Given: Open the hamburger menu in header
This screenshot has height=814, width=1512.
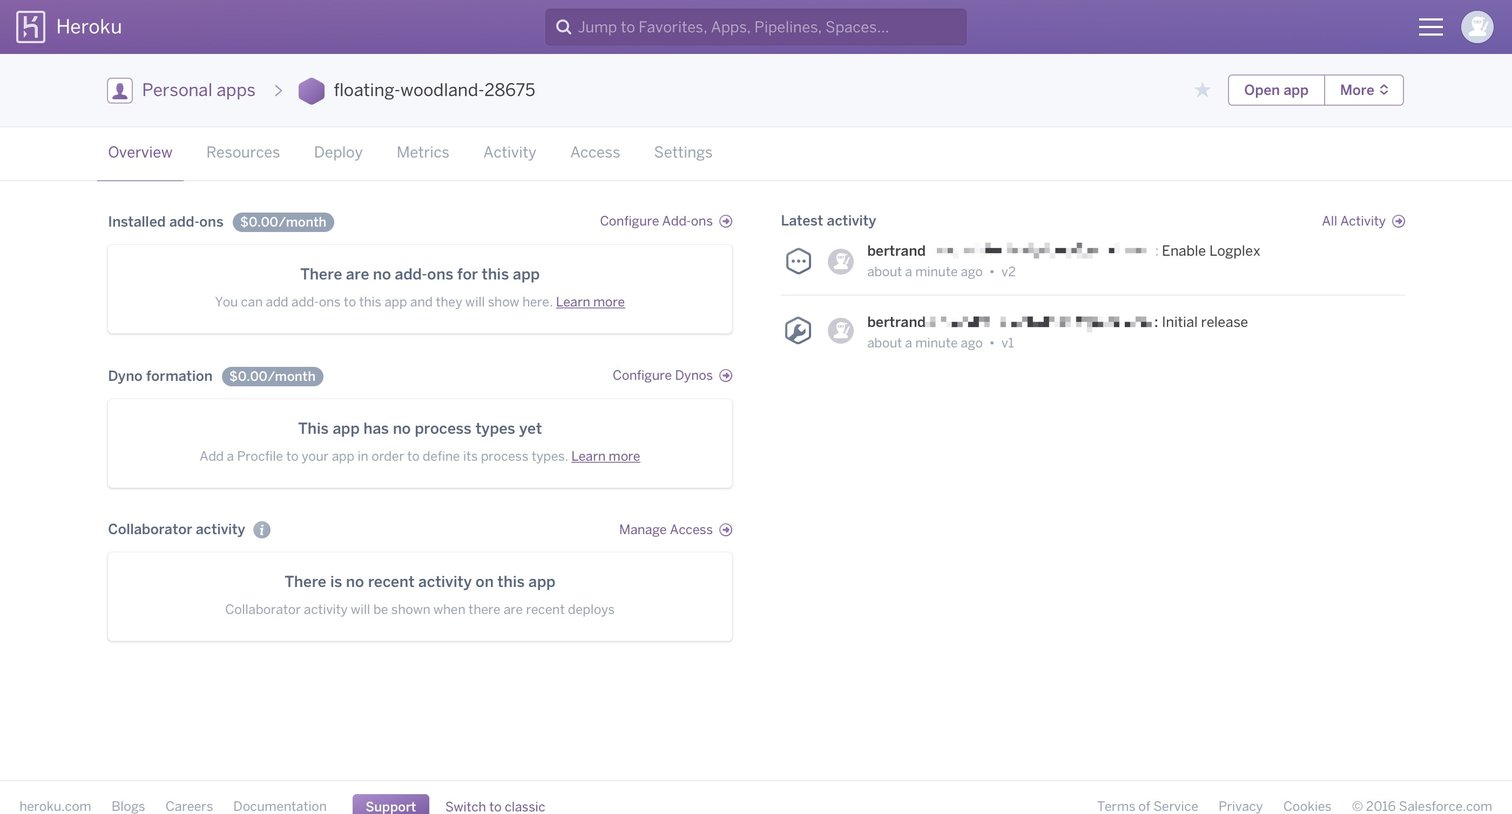Looking at the screenshot, I should (x=1431, y=27).
